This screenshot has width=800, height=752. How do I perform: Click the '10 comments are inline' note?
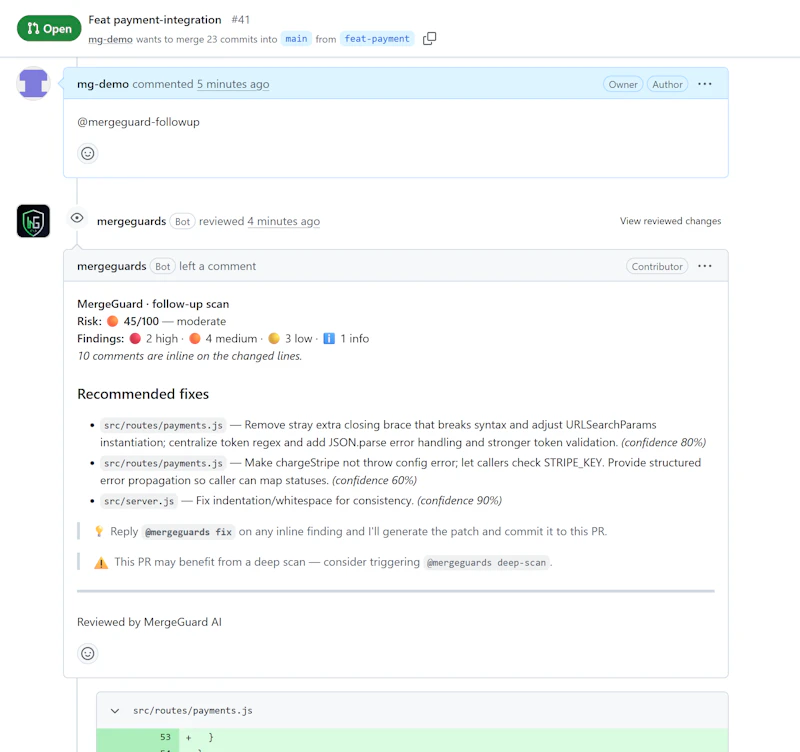(189, 356)
